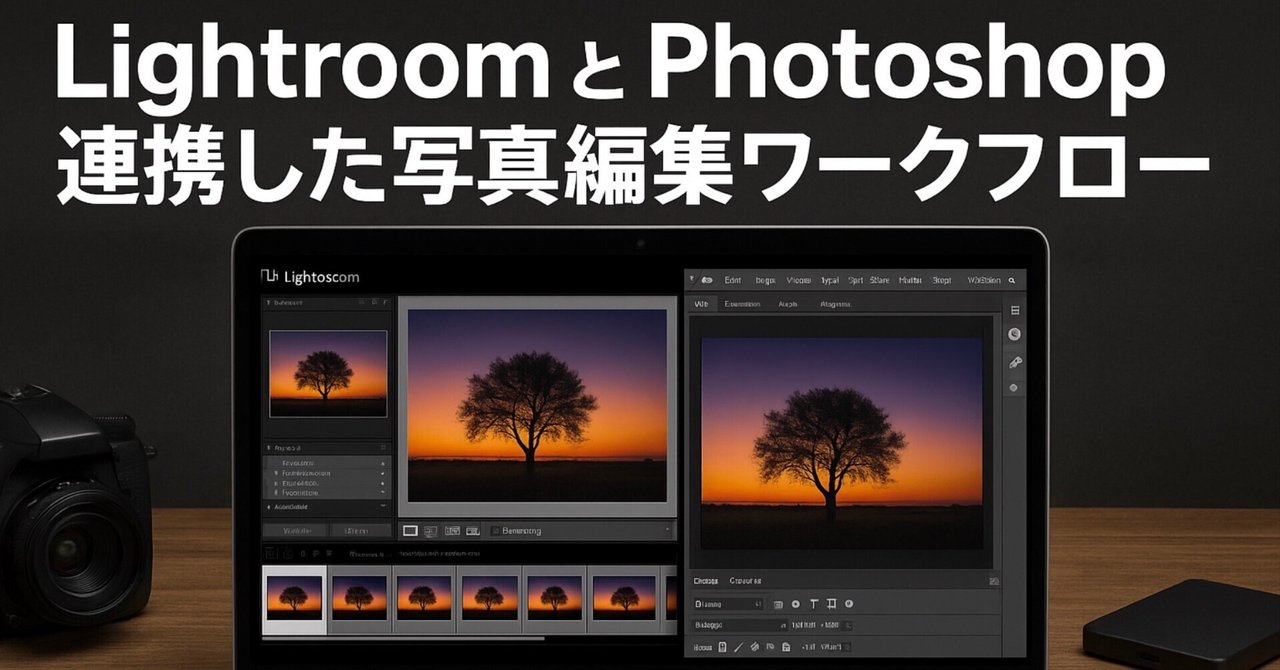Image resolution: width=1280 pixels, height=670 pixels.
Task: Select the line tool icon in the lower options bar
Action: 737,646
